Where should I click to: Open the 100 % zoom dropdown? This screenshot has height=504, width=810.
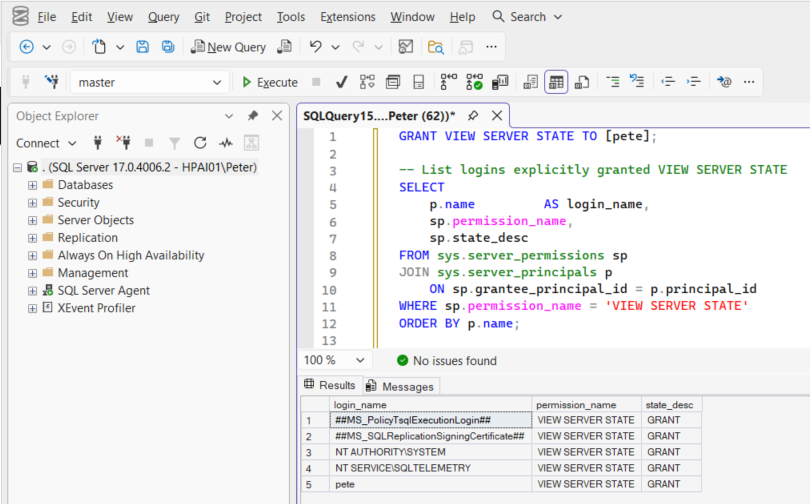[x=359, y=360]
